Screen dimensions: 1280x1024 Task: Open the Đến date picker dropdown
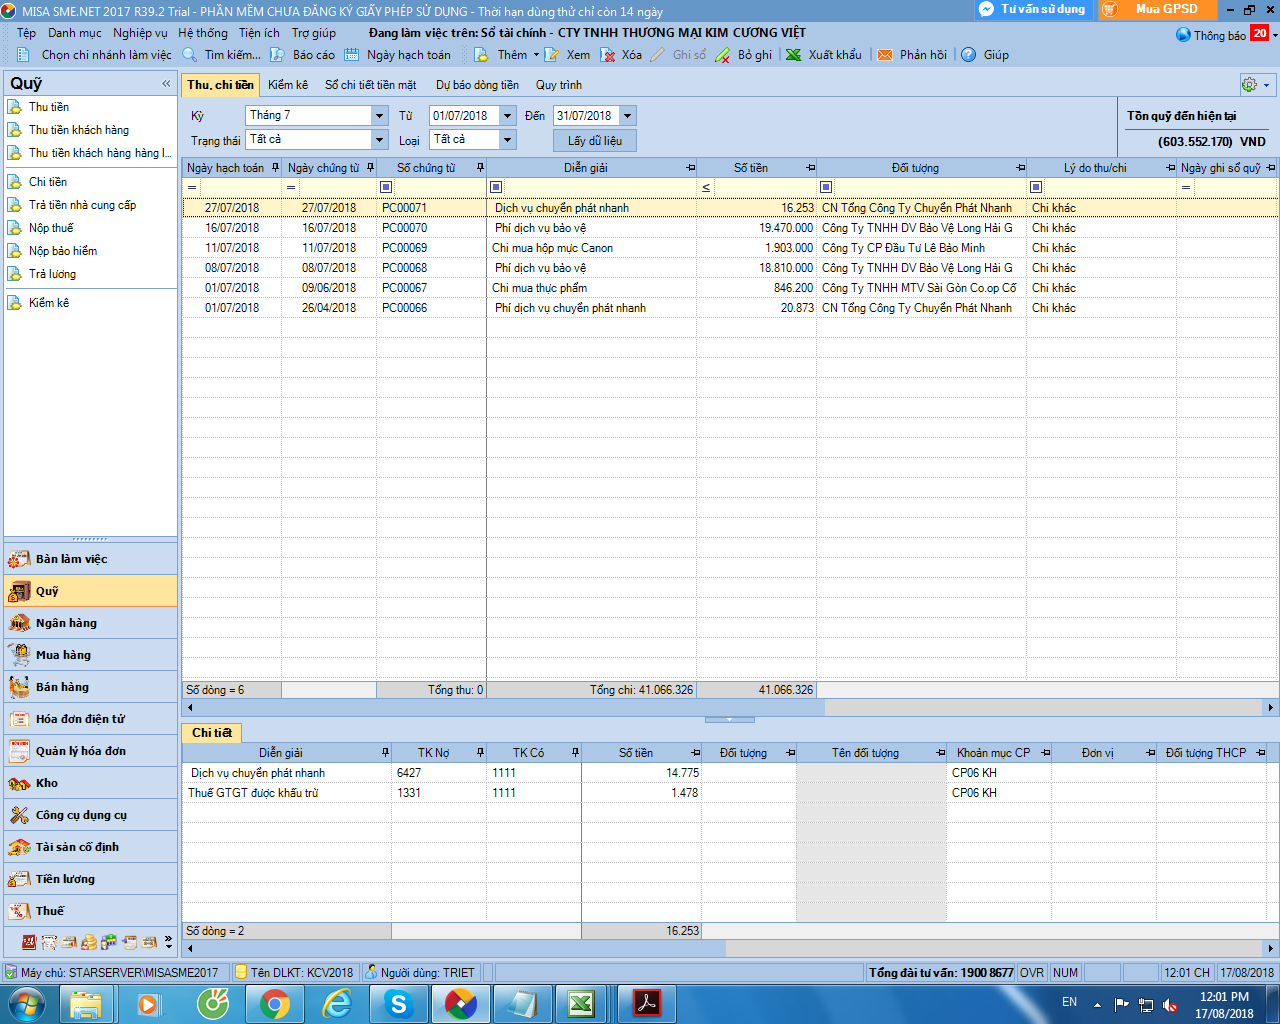(x=627, y=116)
